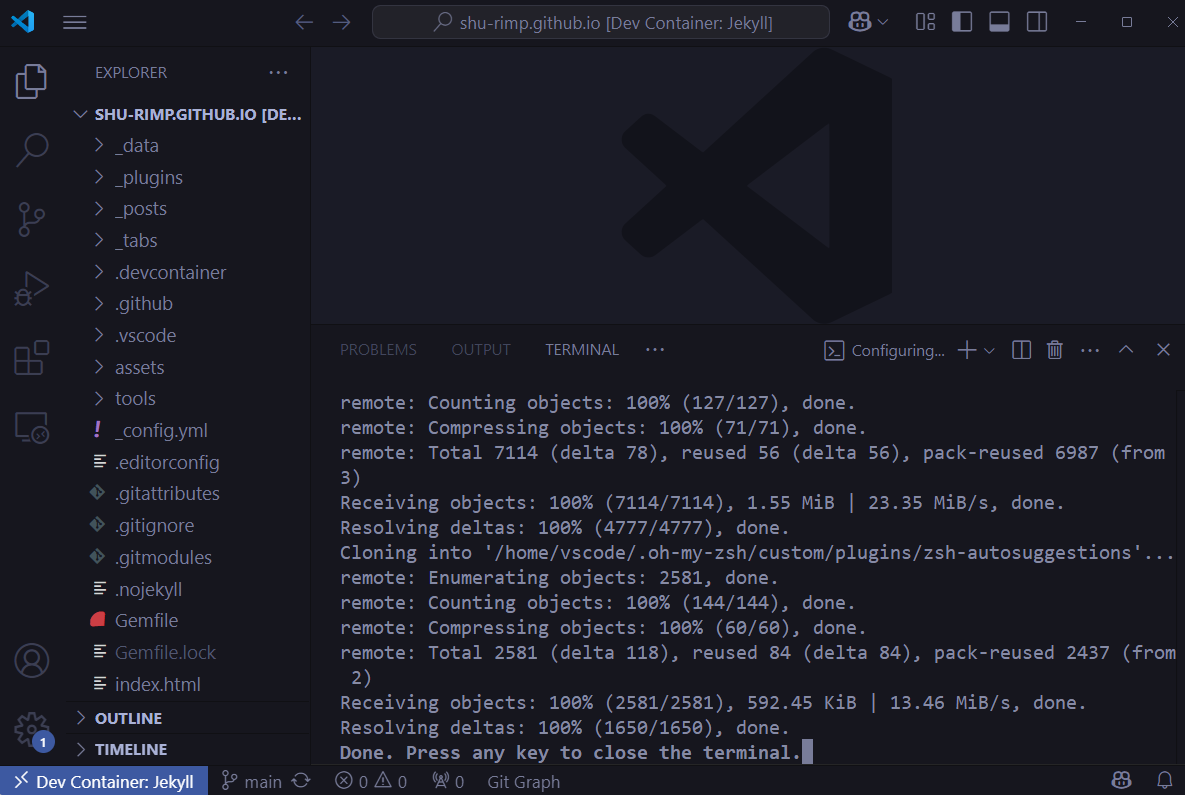Select the TERMINAL tab
The image size is (1185, 795).
click(x=582, y=350)
